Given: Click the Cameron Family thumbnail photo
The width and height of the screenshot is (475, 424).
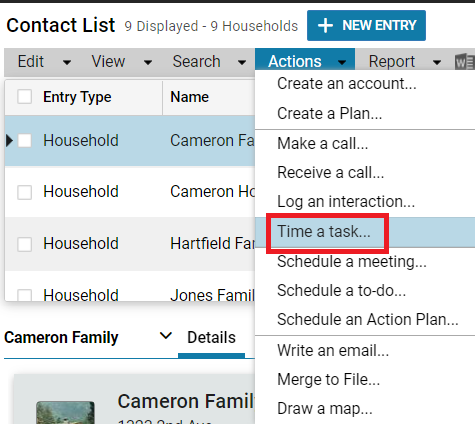Looking at the screenshot, I should click(x=65, y=413).
